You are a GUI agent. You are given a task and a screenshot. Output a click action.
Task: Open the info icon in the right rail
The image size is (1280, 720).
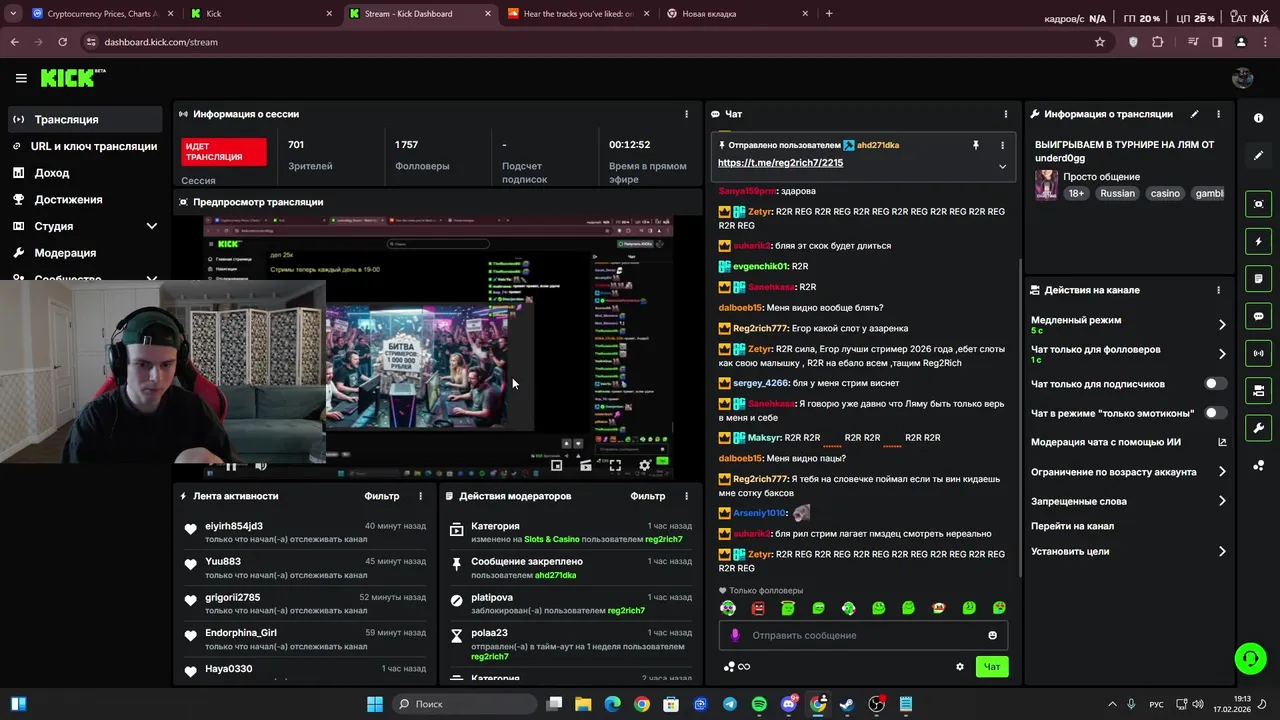1258,118
